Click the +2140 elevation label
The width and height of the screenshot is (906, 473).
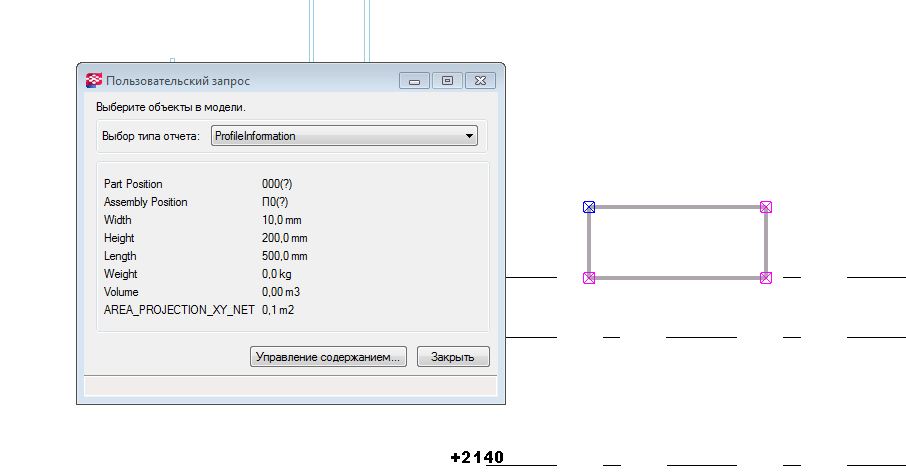point(477,458)
